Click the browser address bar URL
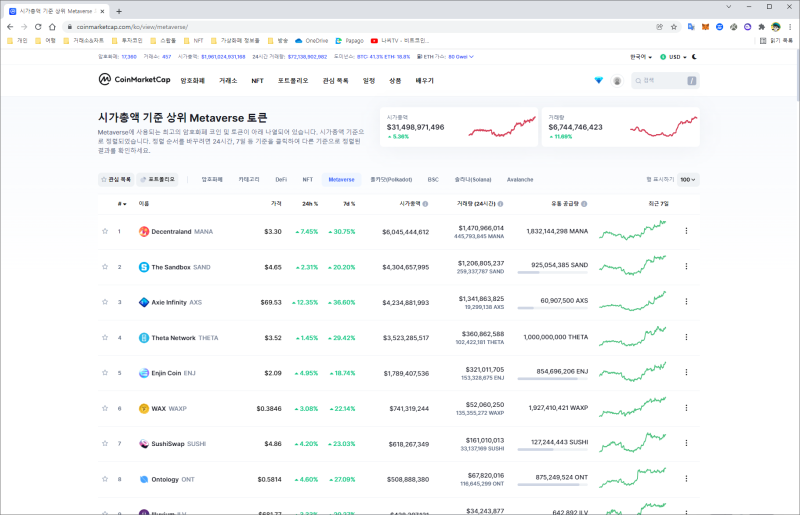Screen dimensions: 800x515 click(x=132, y=27)
